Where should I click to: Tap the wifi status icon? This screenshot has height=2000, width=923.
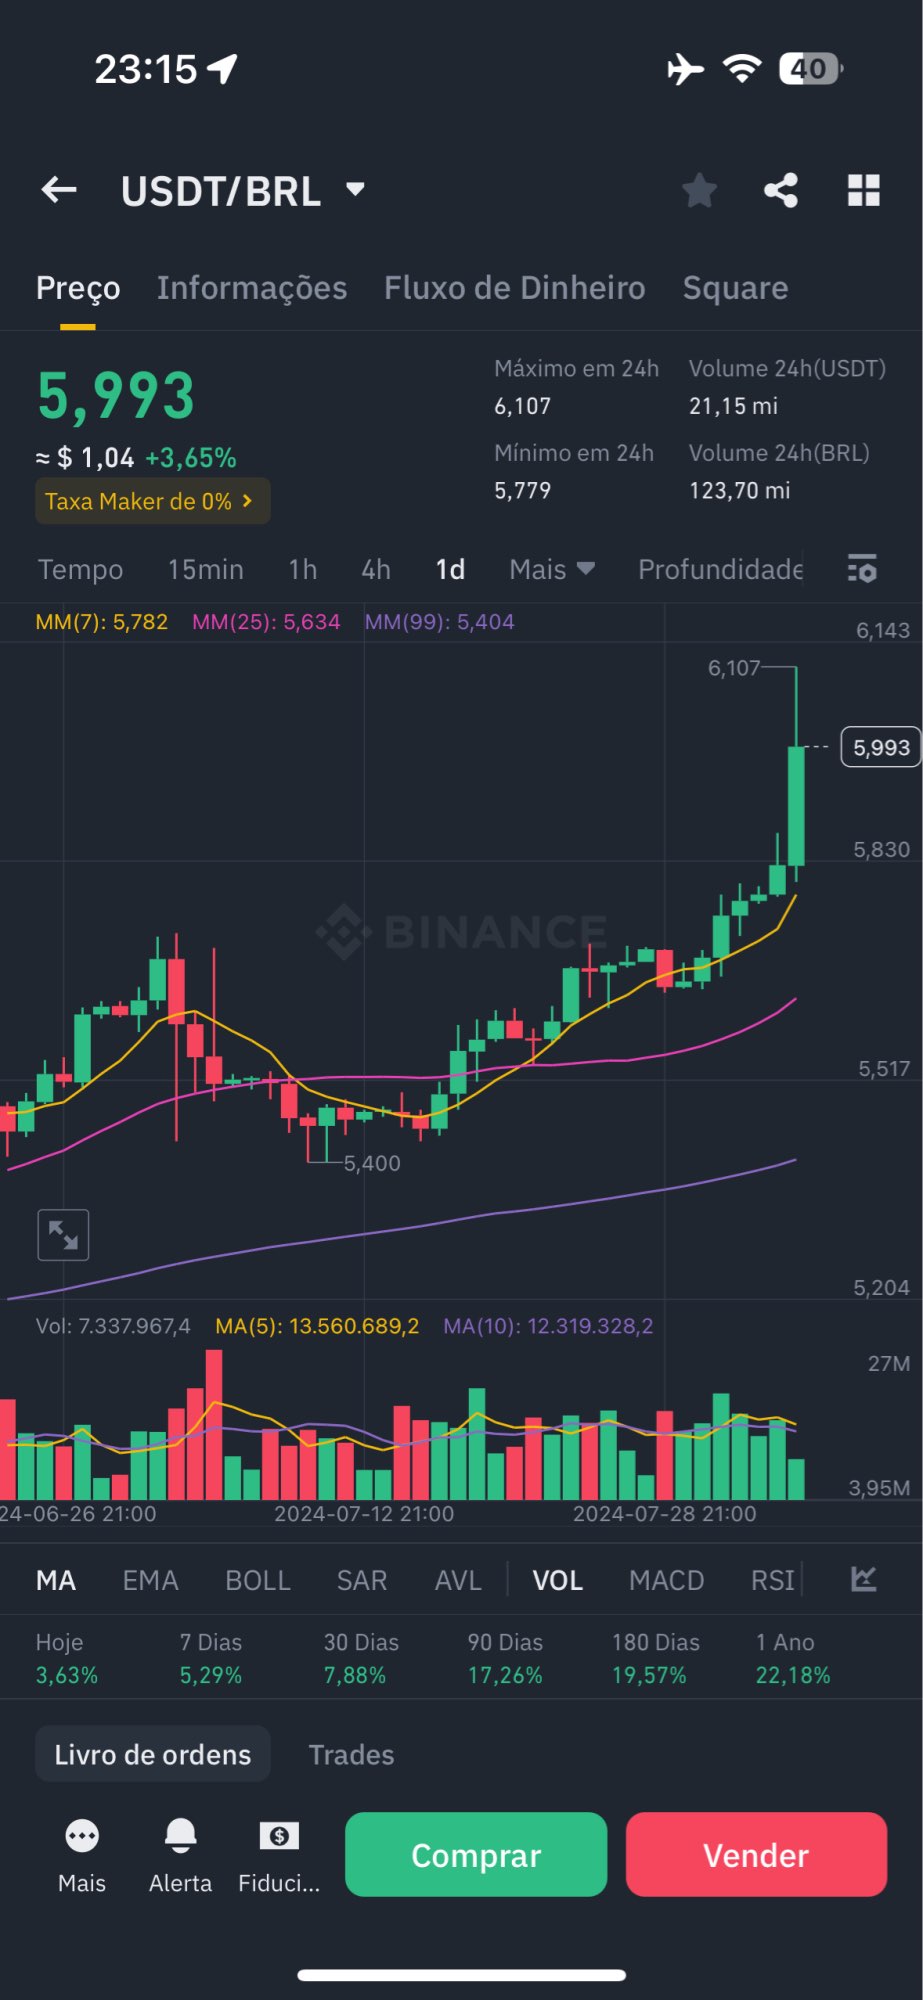[742, 69]
